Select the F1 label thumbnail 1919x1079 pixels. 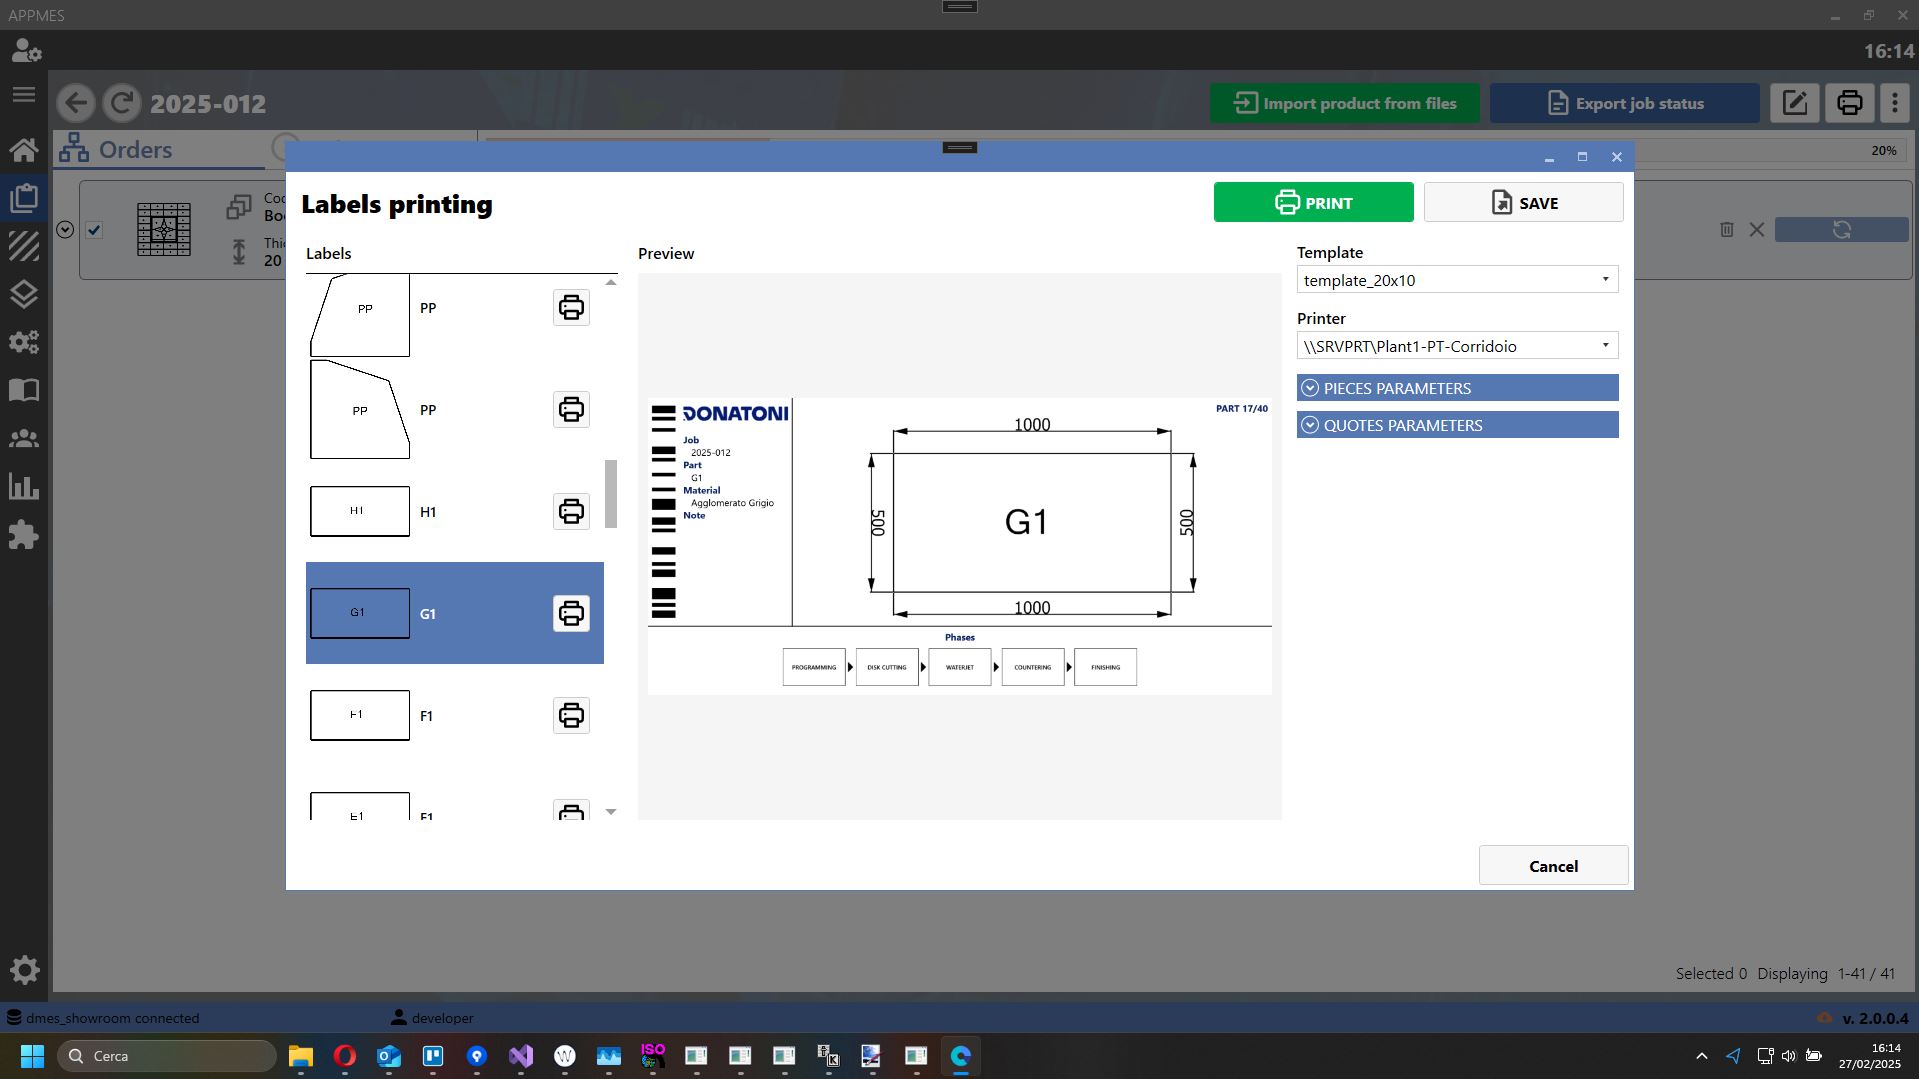coord(360,715)
